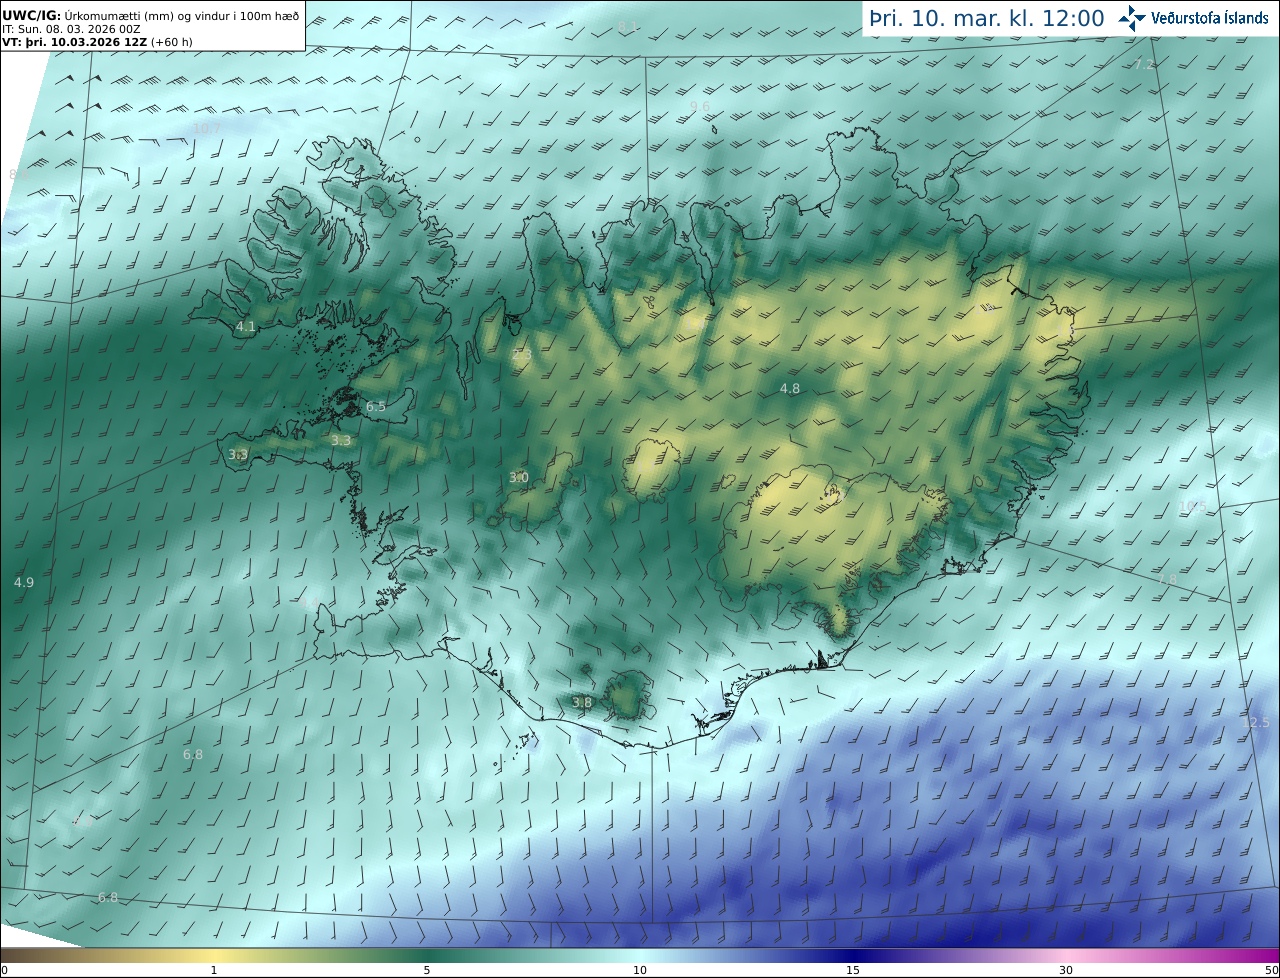Viewport: 1280px width, 978px height.
Task: Click the 4.1 precipitation value in the Westfjords
Action: coord(246,326)
